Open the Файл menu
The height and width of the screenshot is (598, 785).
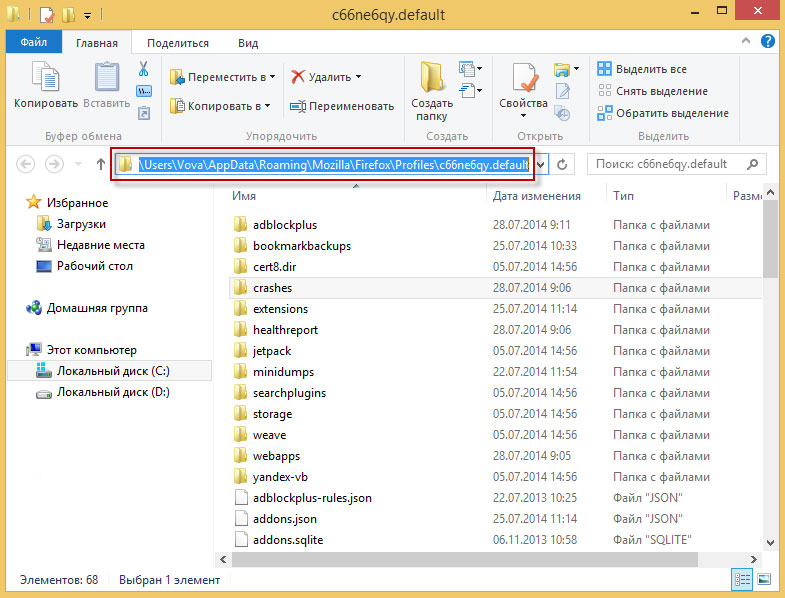click(33, 43)
